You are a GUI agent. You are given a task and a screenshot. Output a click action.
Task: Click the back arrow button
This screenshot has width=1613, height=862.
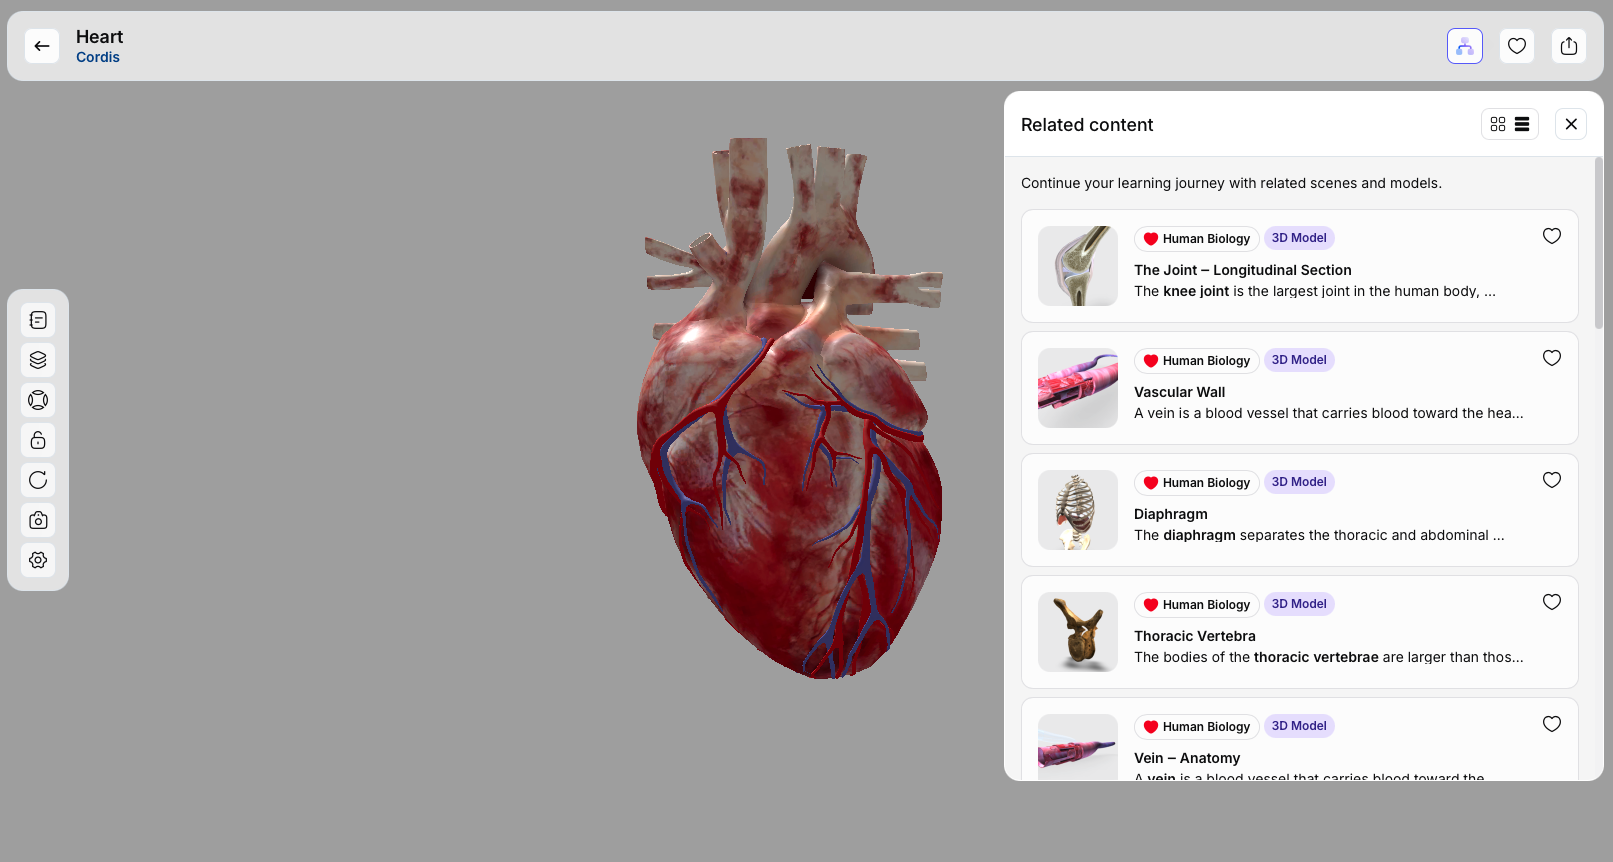(x=42, y=46)
